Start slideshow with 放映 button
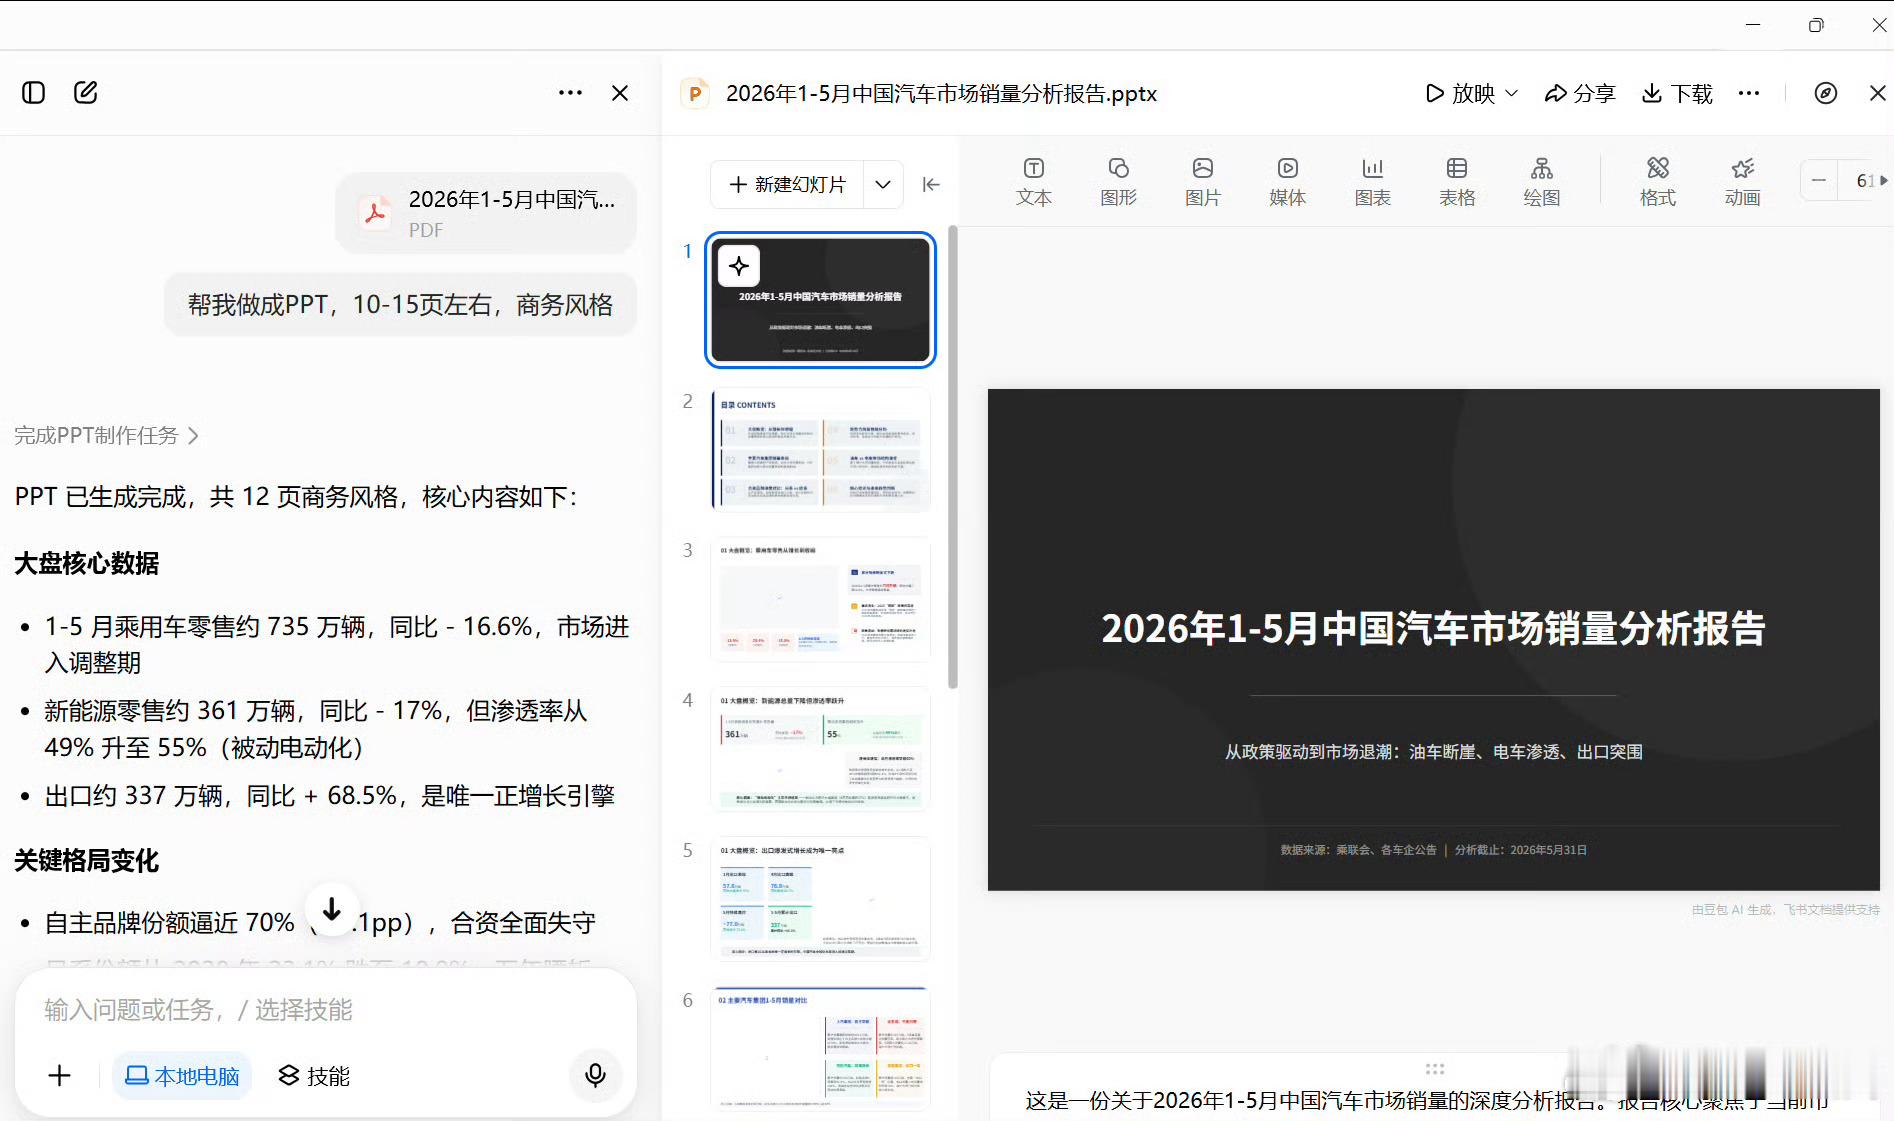 (1460, 94)
